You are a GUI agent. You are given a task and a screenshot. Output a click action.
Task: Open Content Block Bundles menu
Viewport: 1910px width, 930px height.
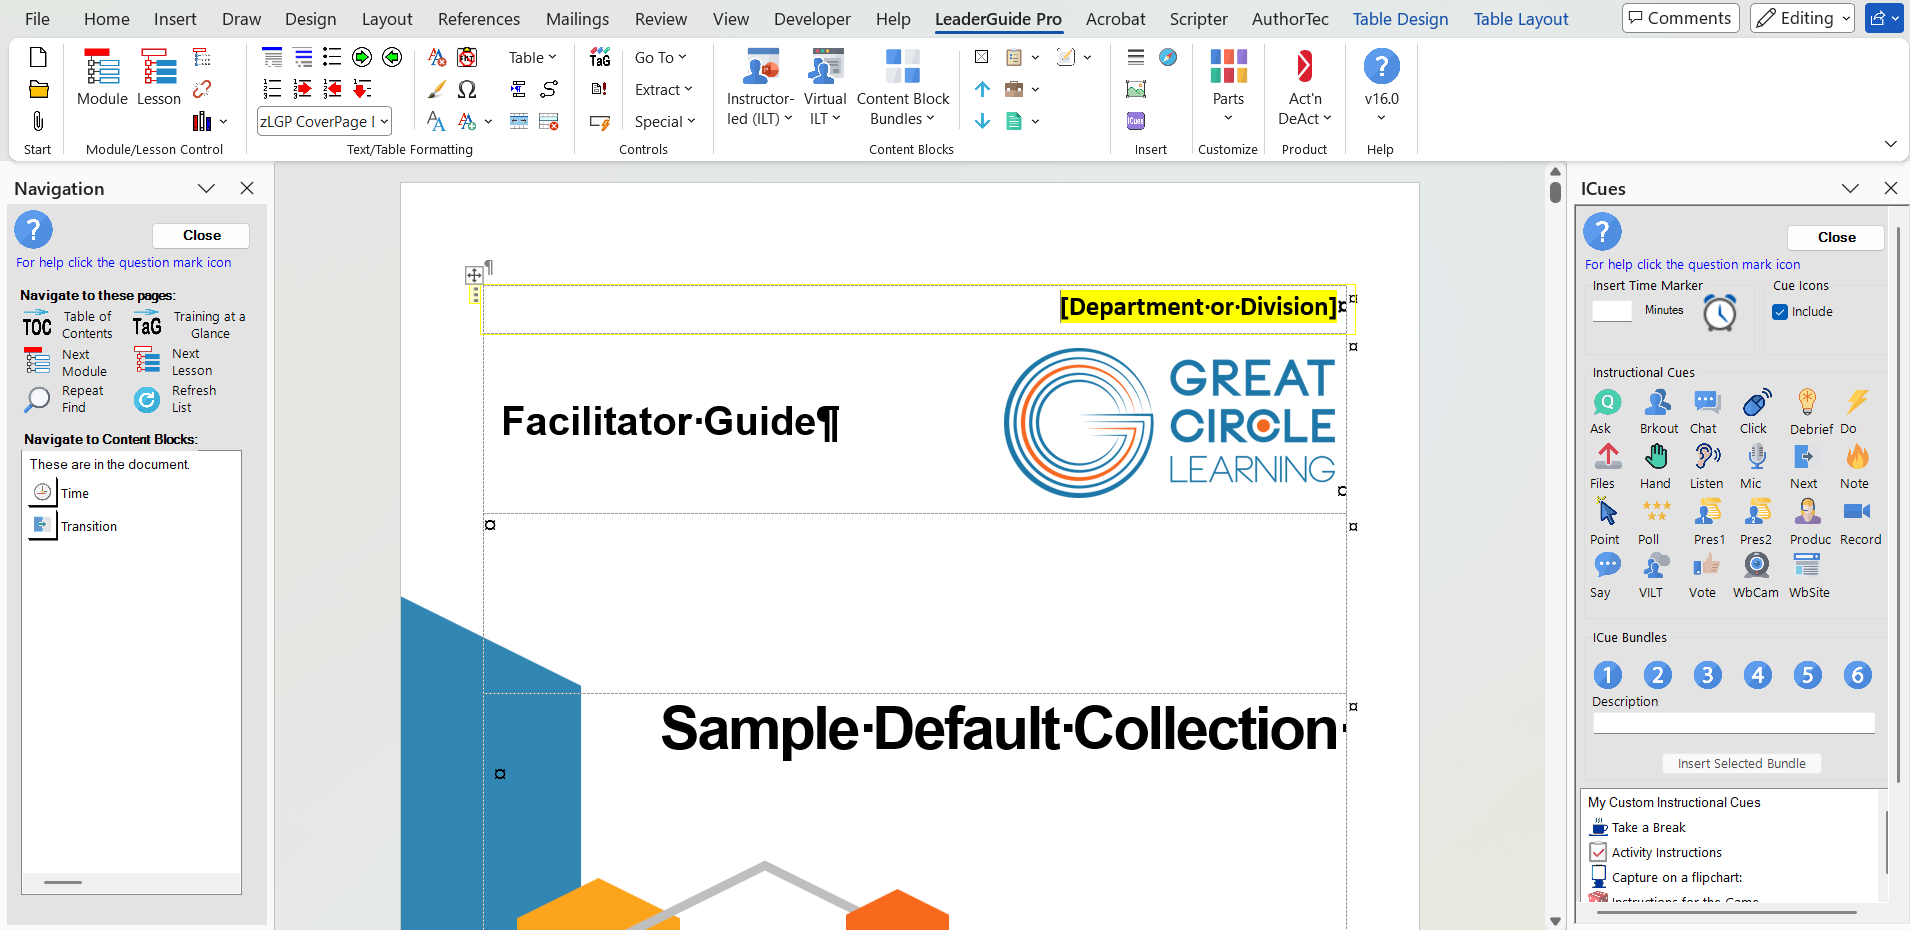point(903,88)
